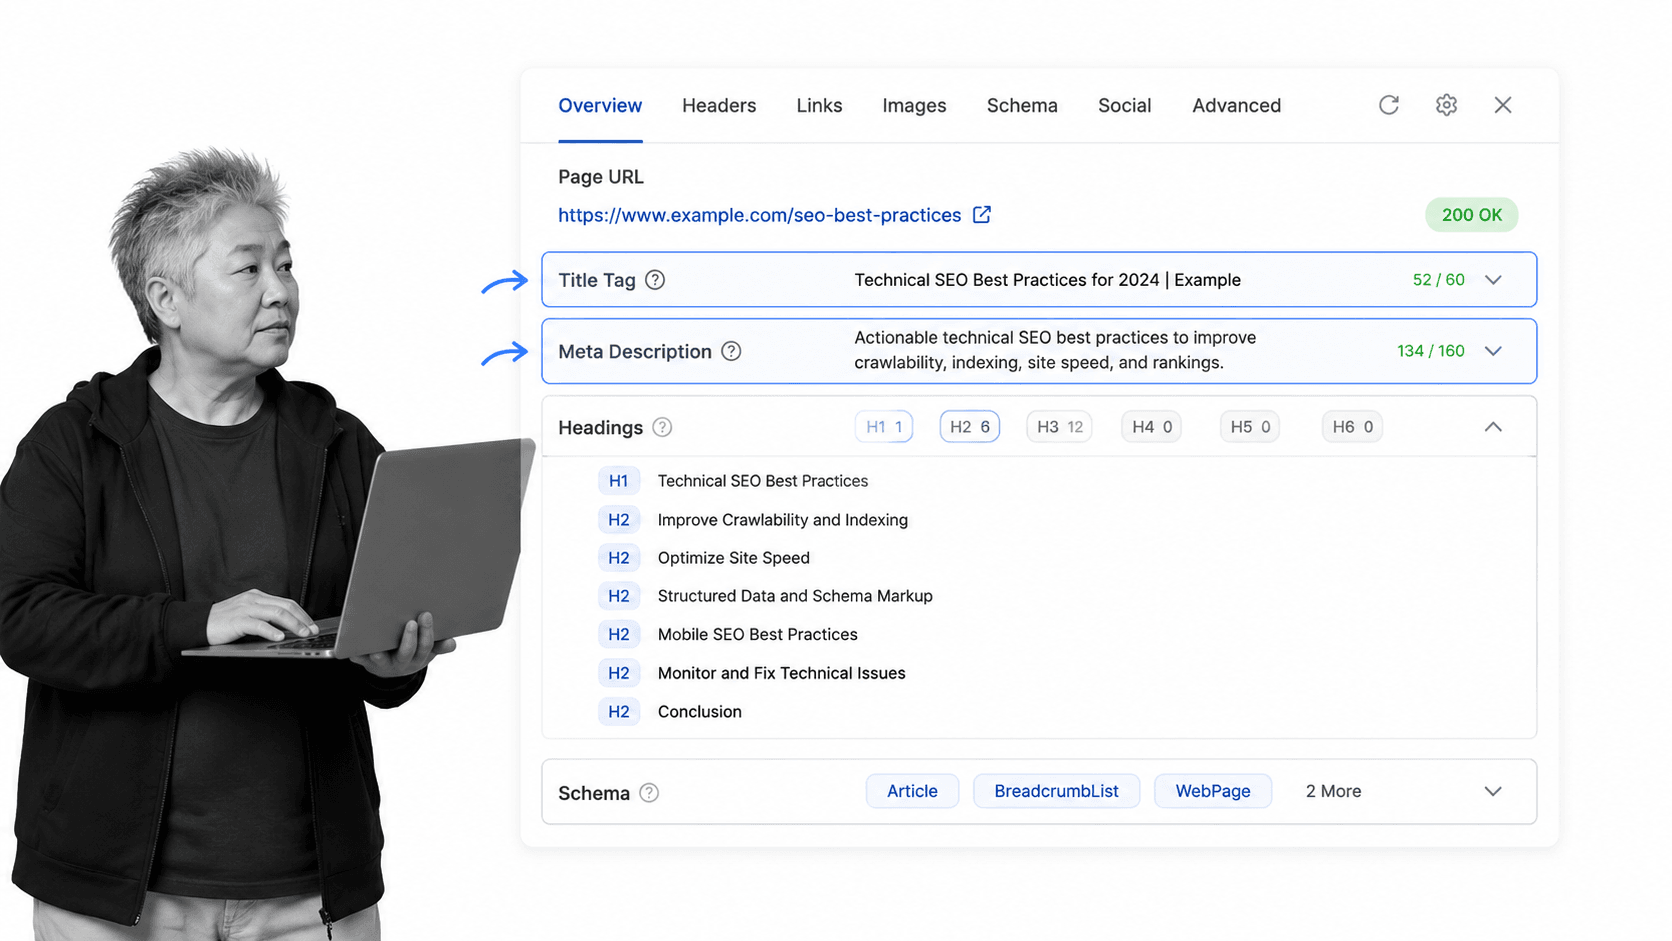The image size is (1672, 941).
Task: Click the H1 badge beside Technical SEO Best Practices
Action: [x=619, y=481]
